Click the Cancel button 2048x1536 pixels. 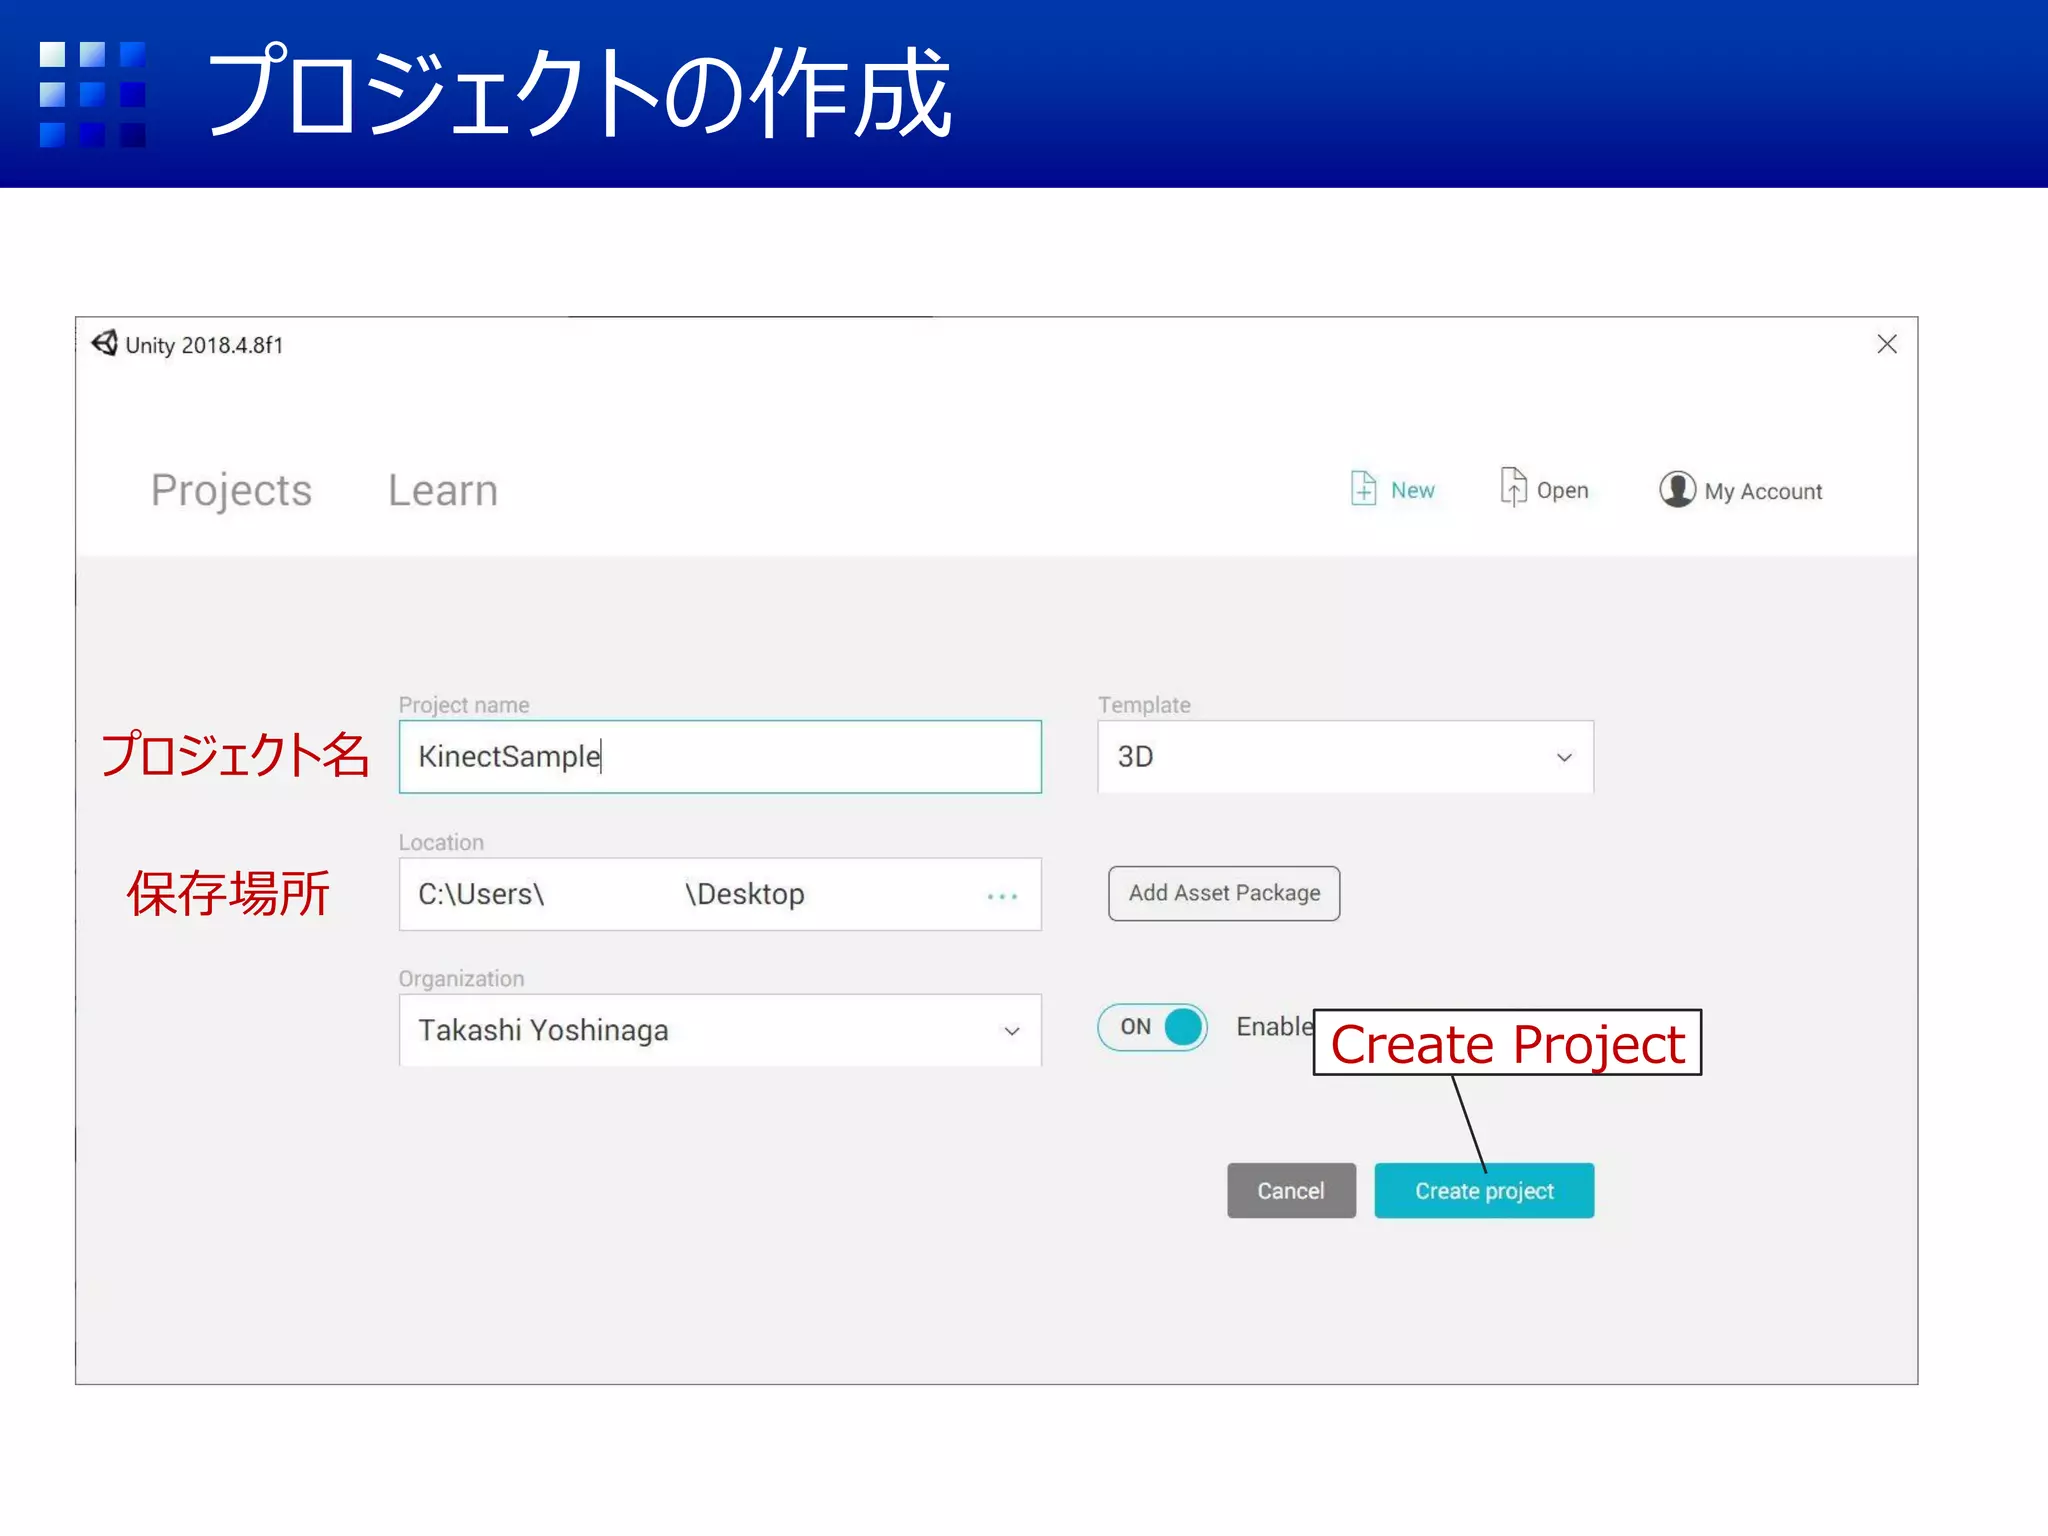click(x=1291, y=1190)
